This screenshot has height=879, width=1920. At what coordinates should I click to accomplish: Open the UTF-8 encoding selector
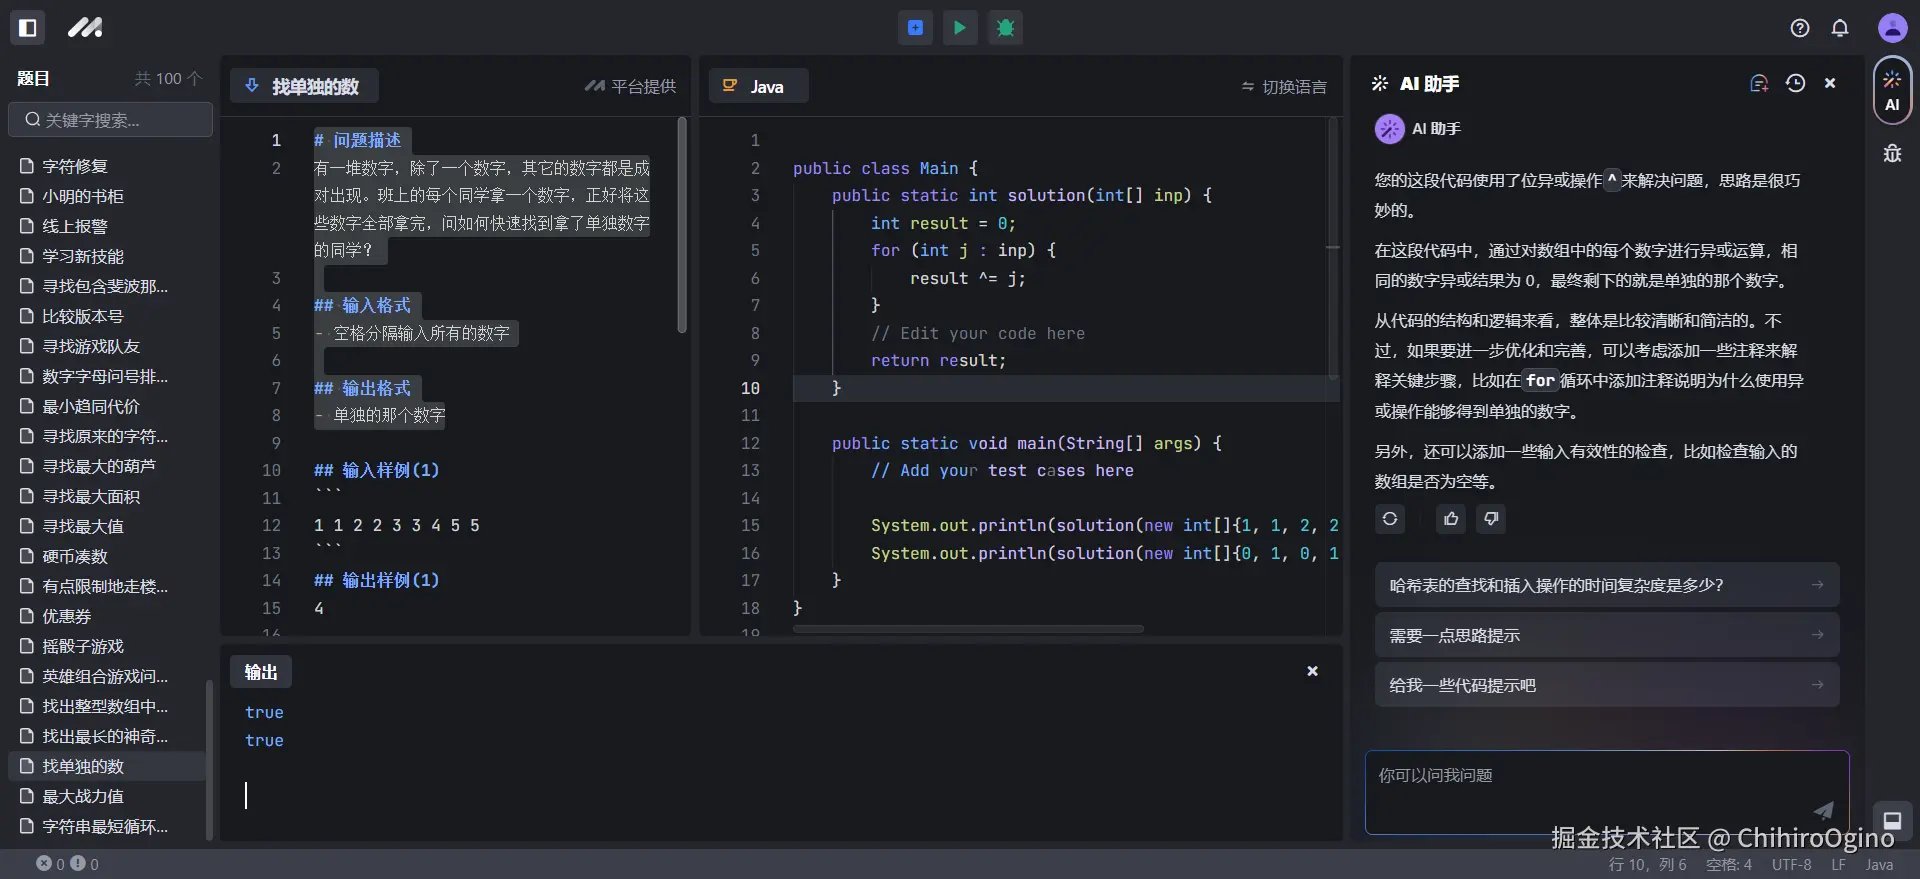click(x=1791, y=865)
